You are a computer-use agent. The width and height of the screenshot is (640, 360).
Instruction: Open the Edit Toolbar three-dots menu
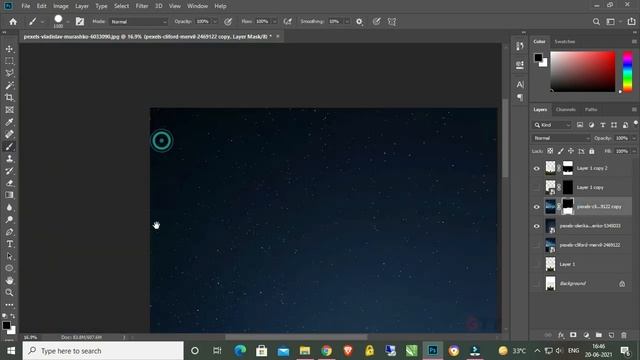coord(9,305)
